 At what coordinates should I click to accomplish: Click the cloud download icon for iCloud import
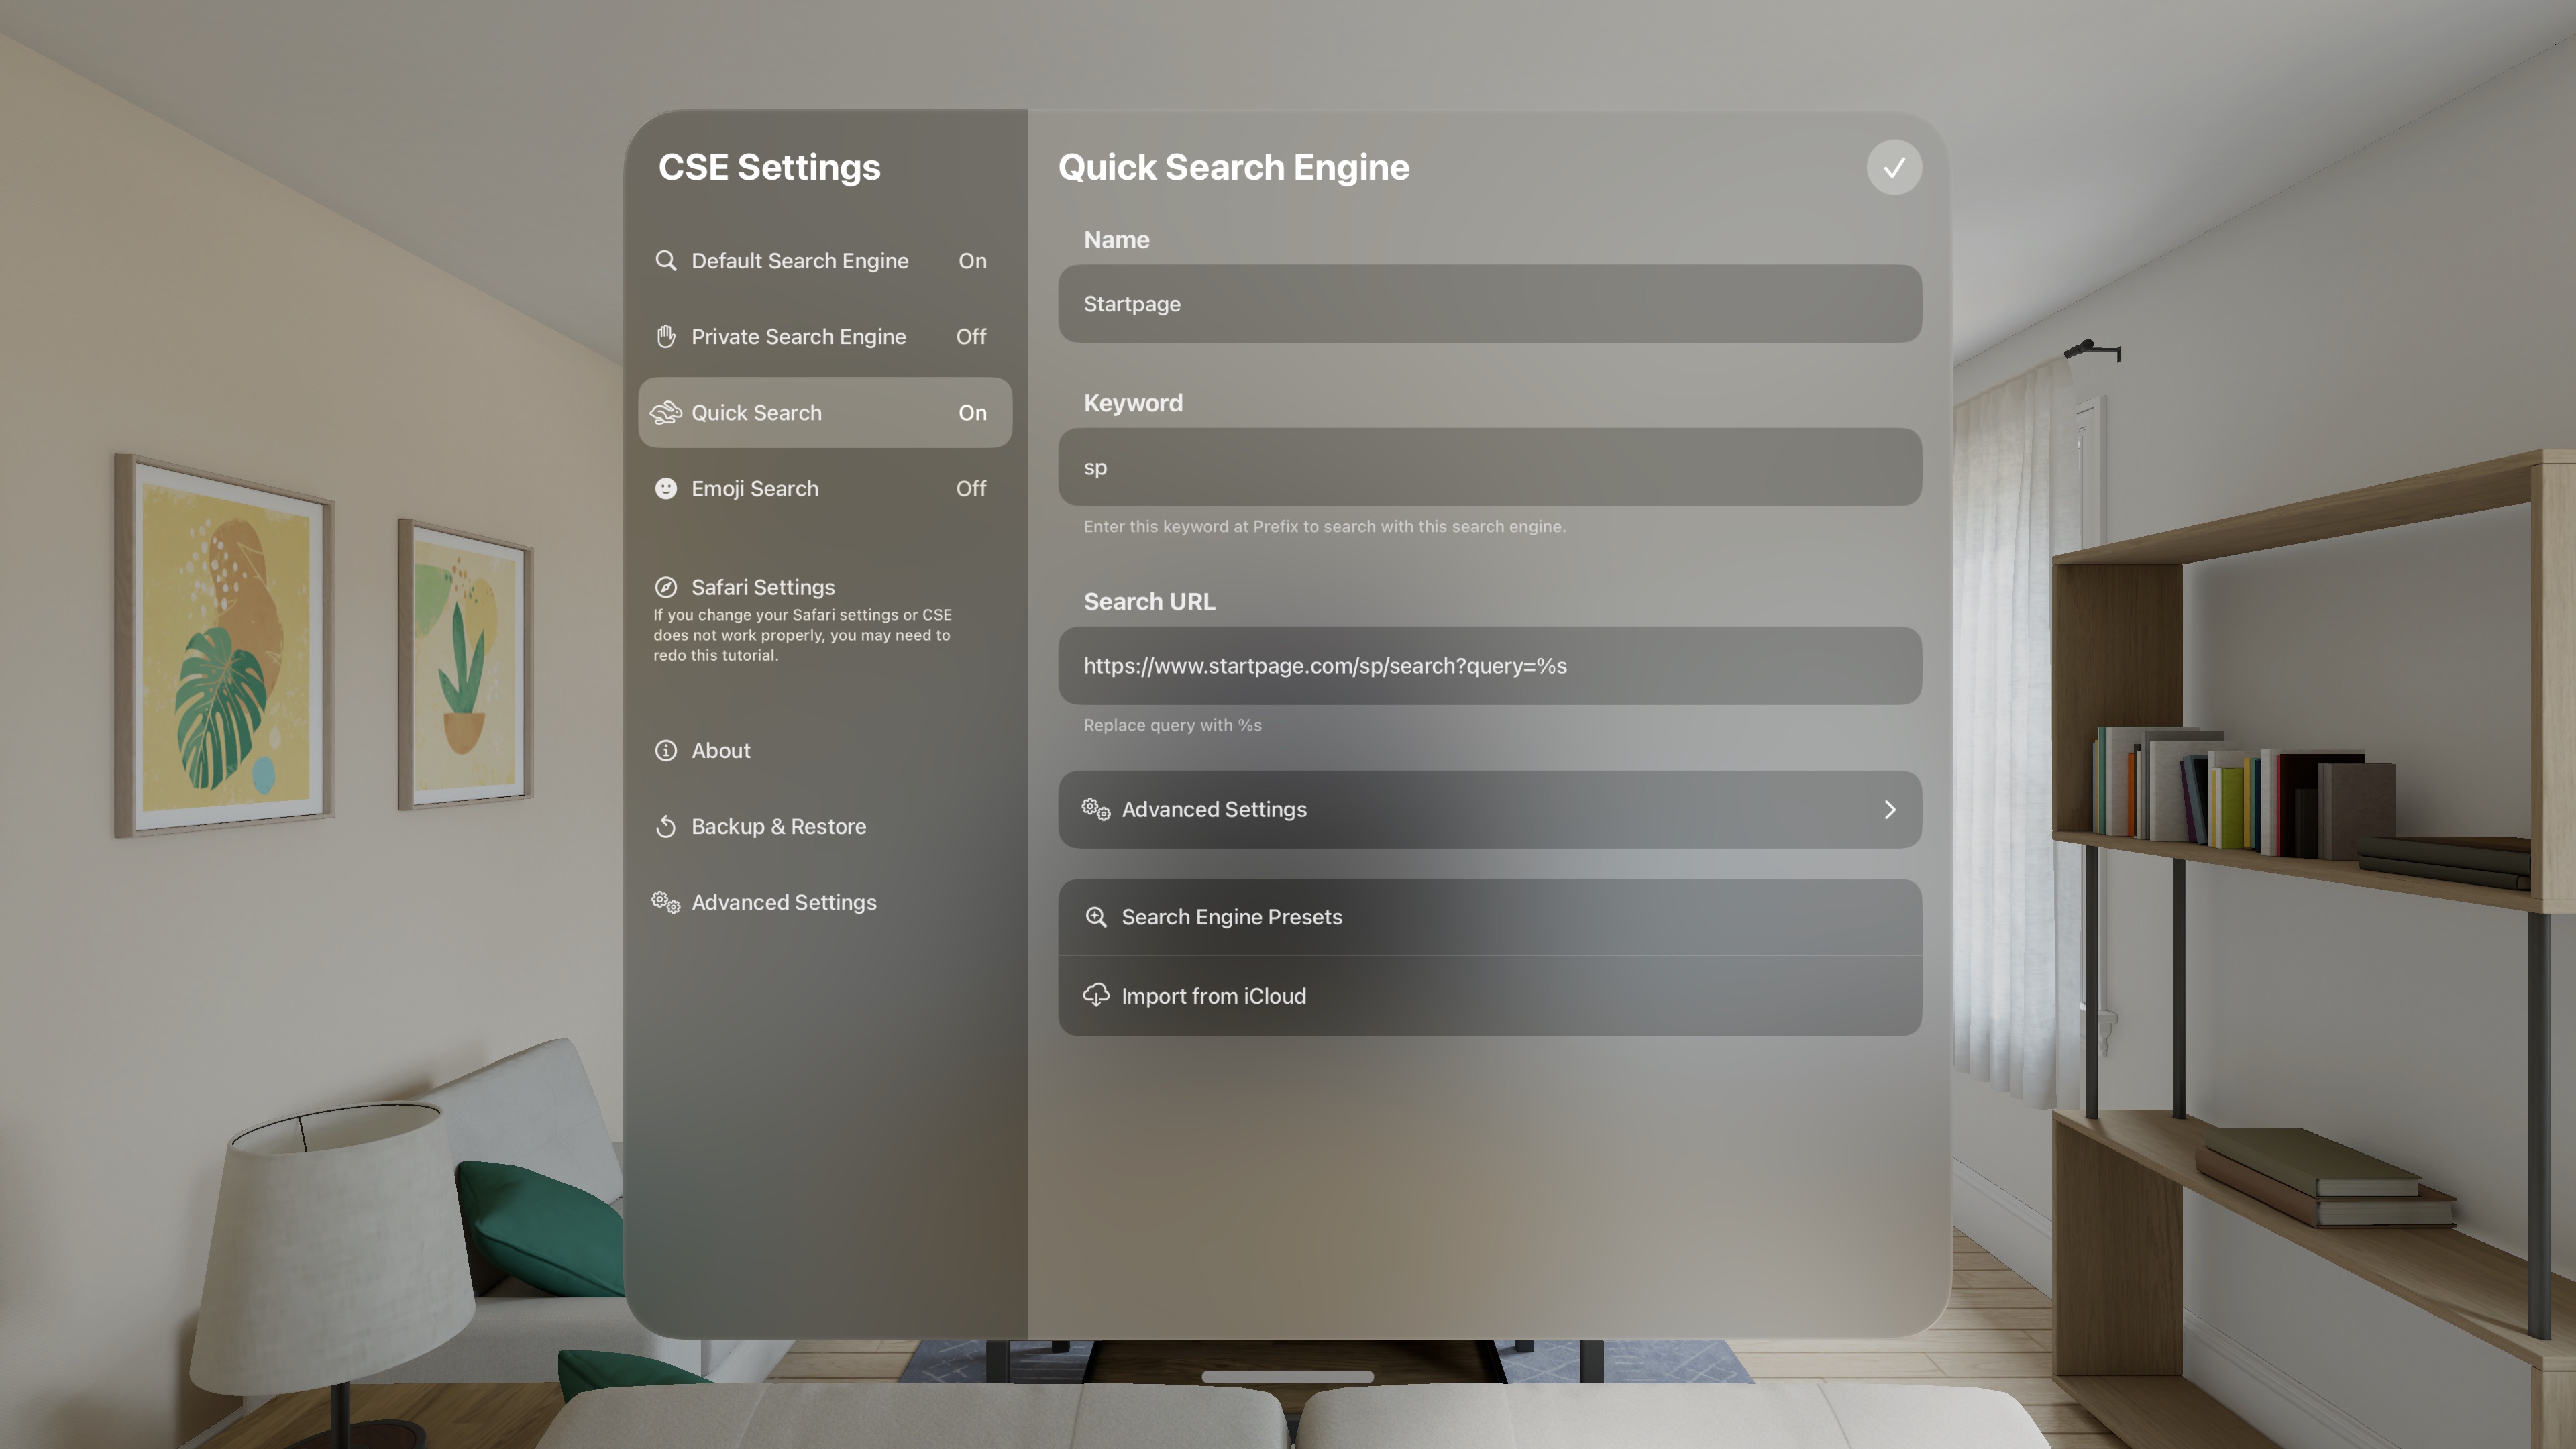tap(1096, 995)
